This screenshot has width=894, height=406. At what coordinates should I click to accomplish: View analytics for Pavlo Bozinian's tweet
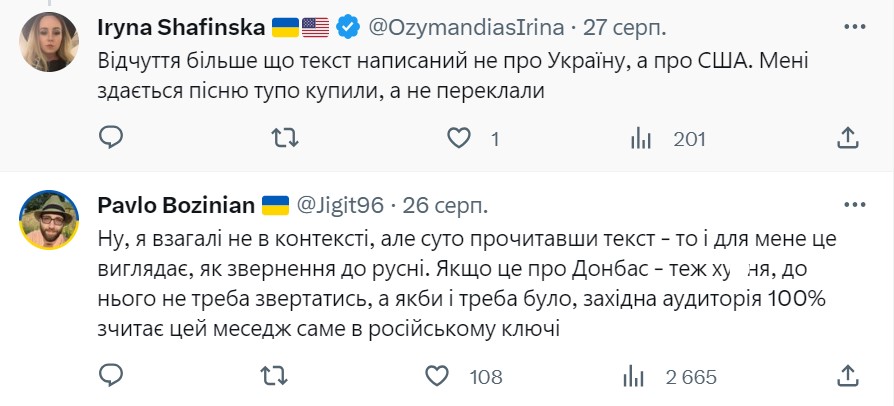tap(634, 377)
